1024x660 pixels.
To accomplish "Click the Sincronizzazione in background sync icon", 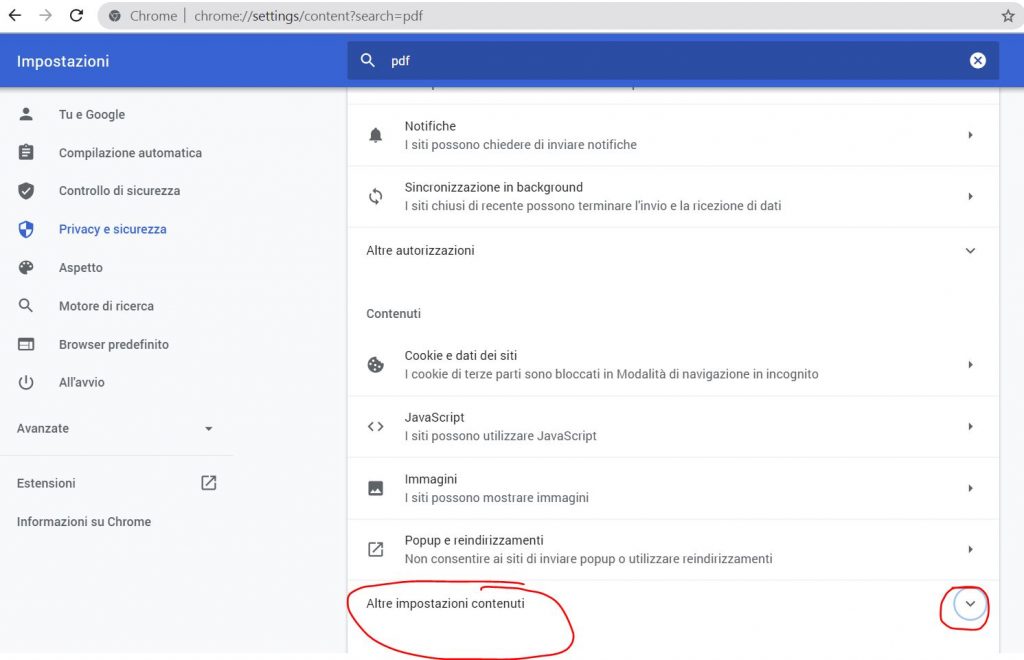I will point(375,196).
